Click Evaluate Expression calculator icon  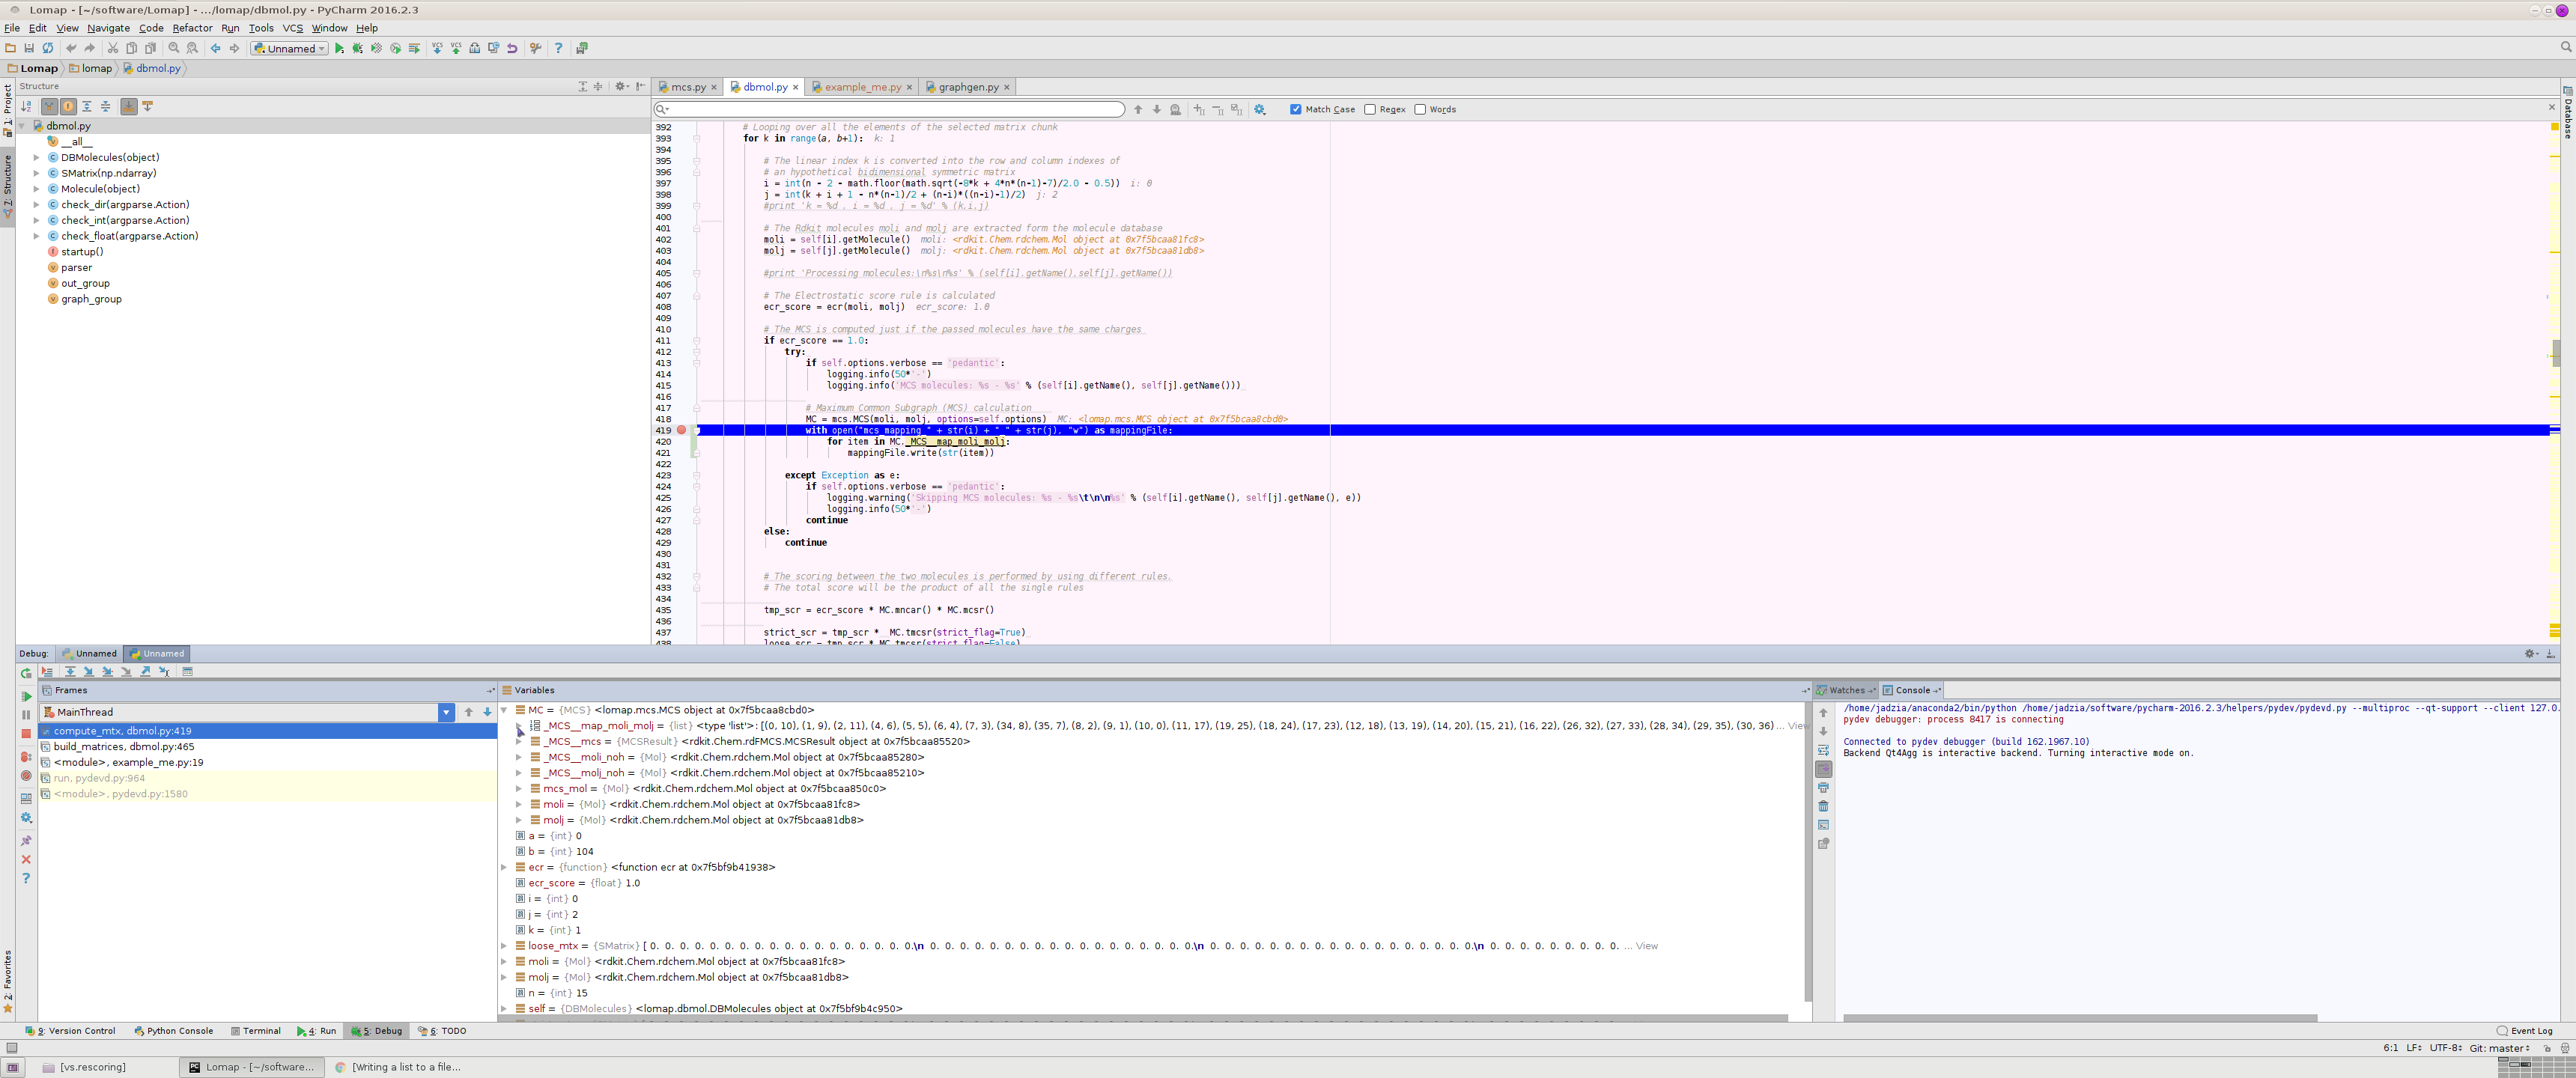(187, 671)
